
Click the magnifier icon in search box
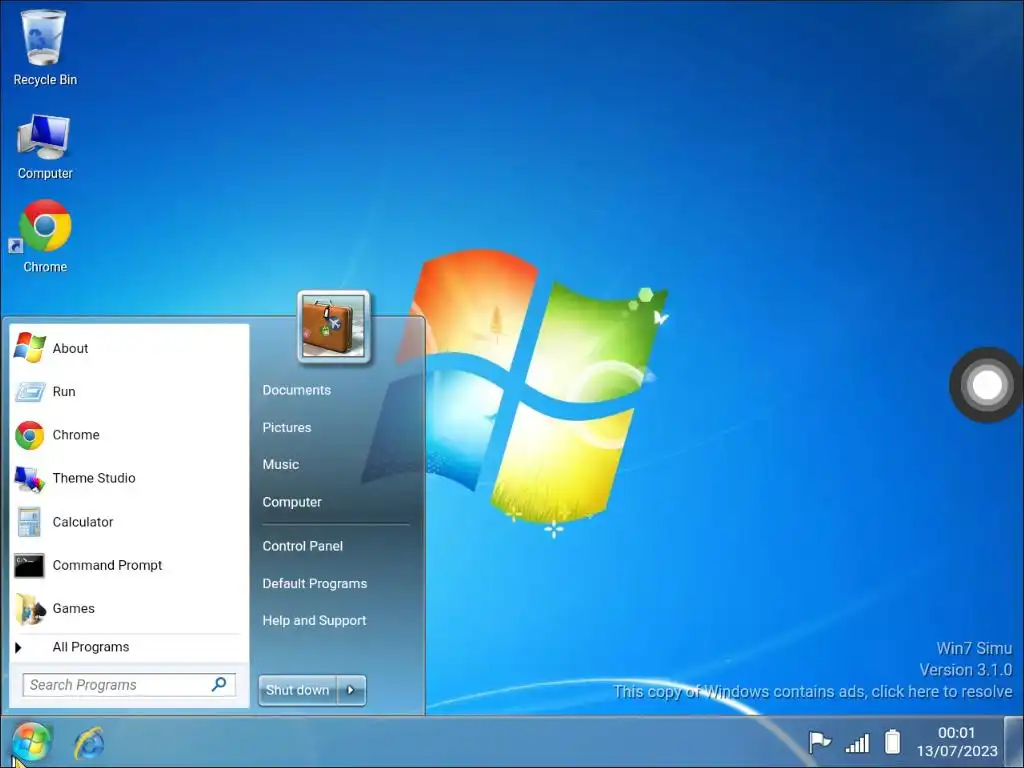[219, 684]
